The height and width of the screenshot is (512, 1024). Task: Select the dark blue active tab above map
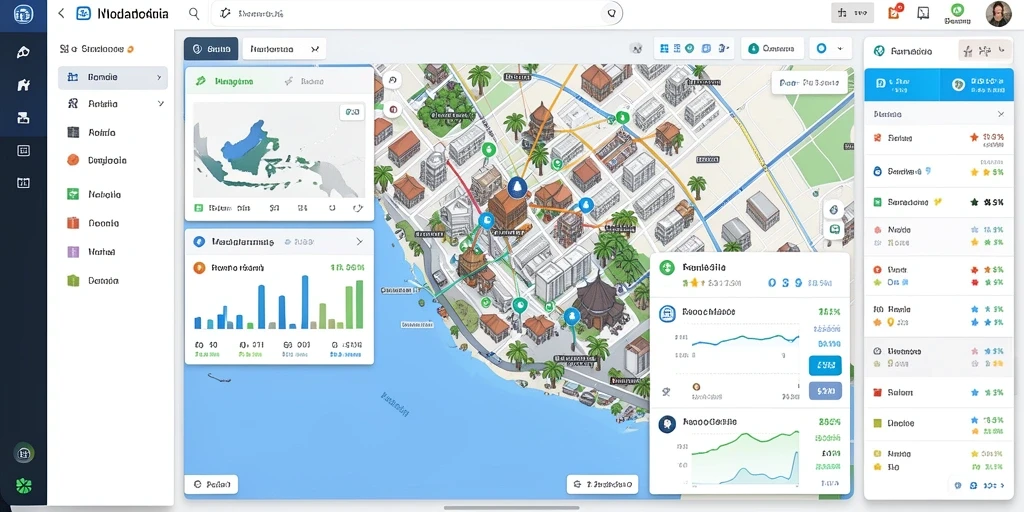click(x=211, y=49)
